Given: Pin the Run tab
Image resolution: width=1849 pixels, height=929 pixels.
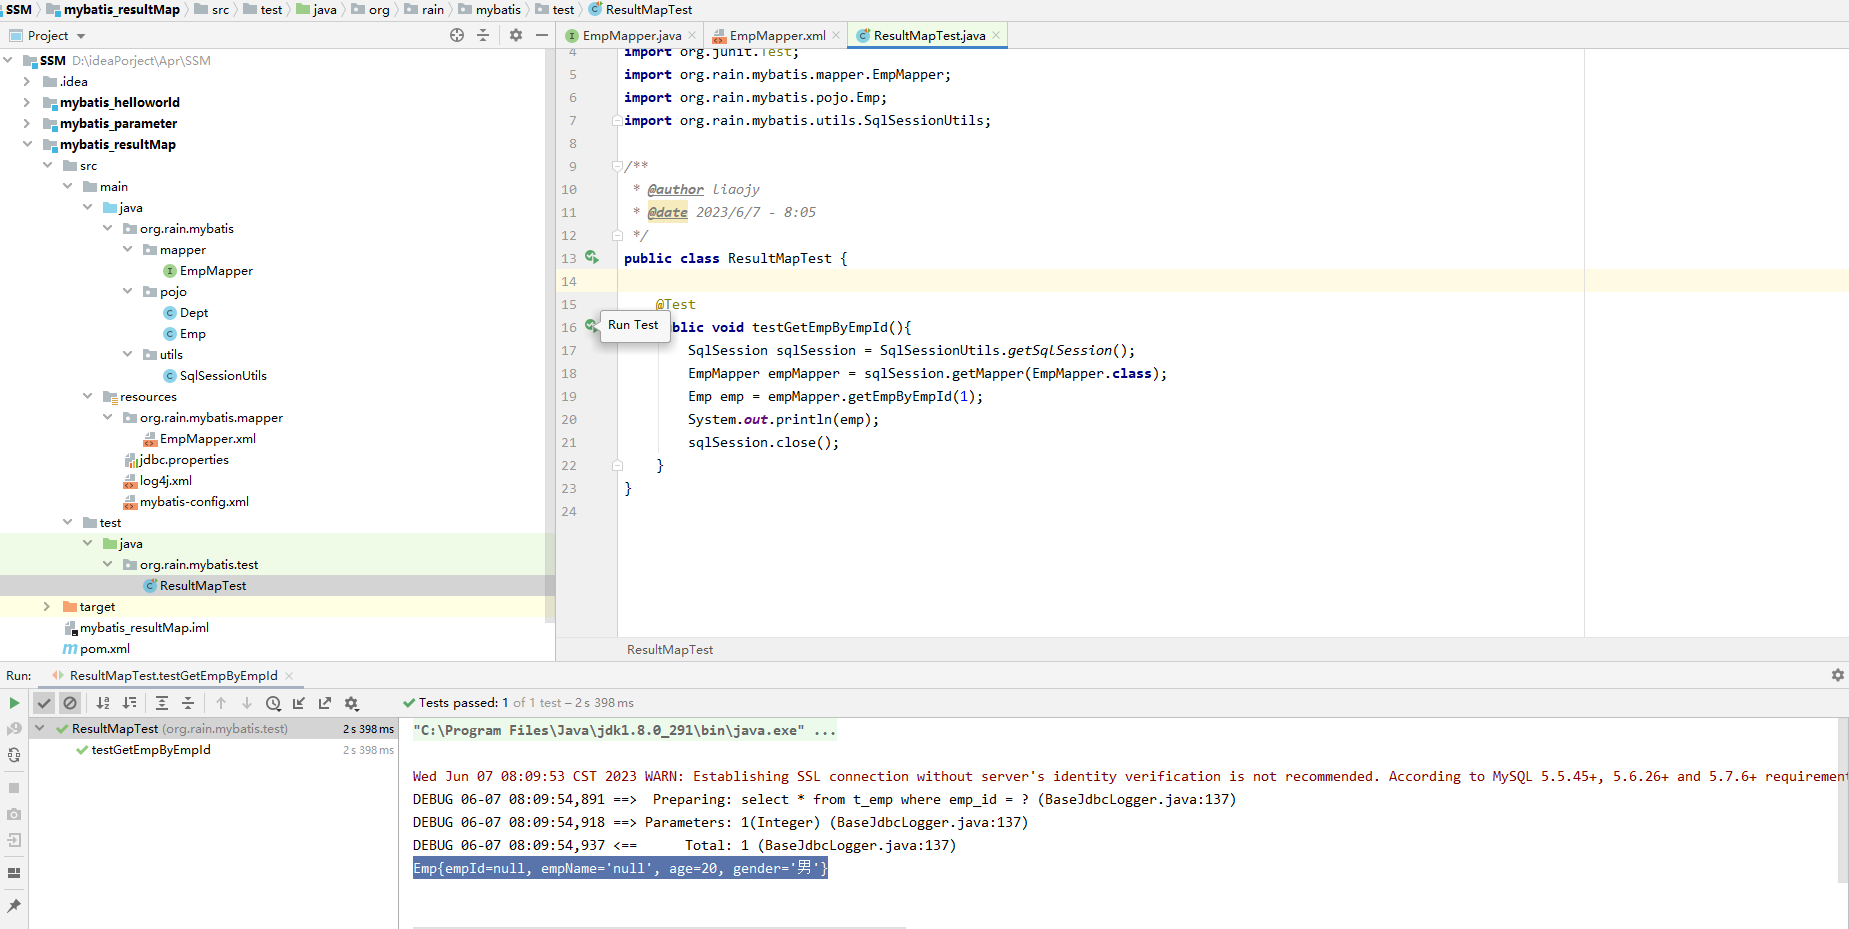Looking at the screenshot, I should pos(14,906).
